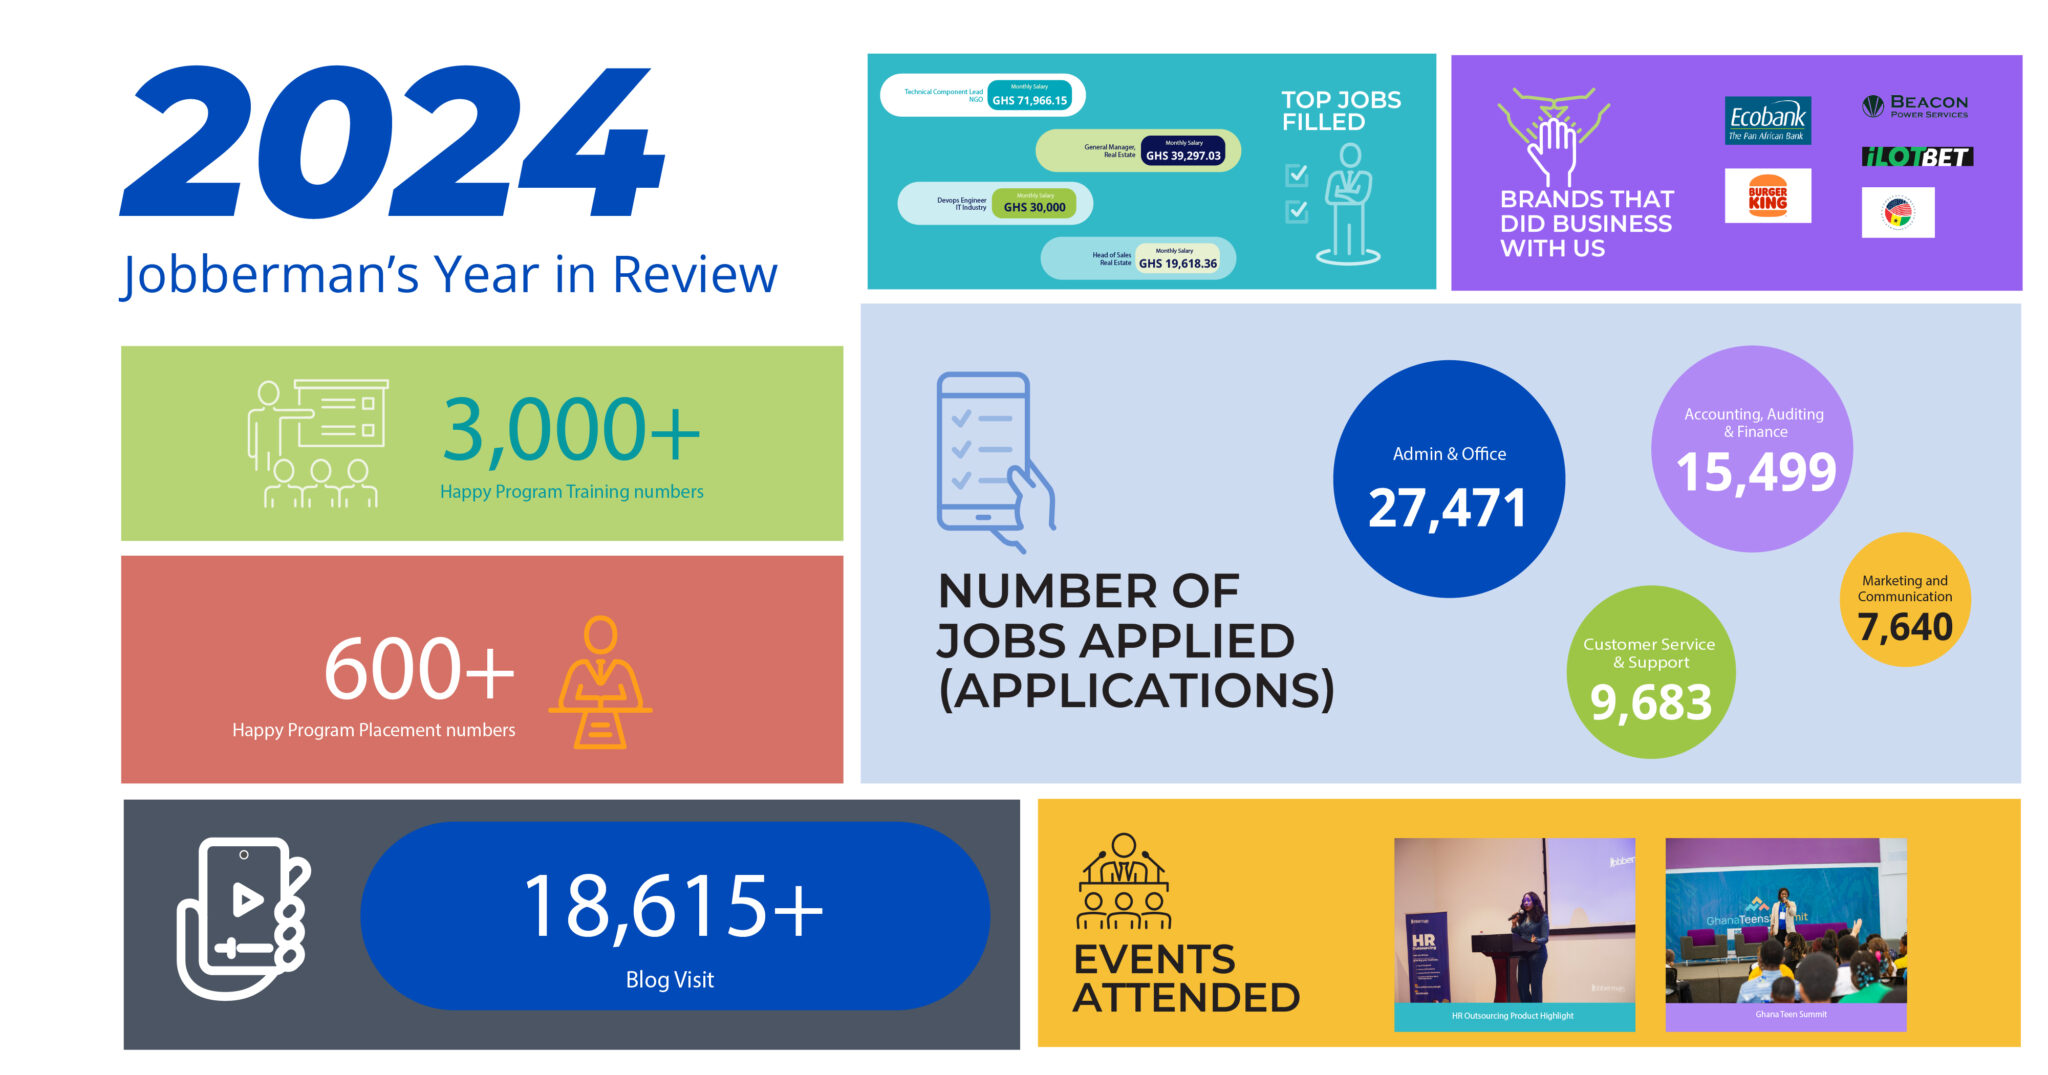This screenshot has width=2048, height=1075.
Task: Expand the Head of Sales Real Estate entry
Action: tap(1139, 257)
